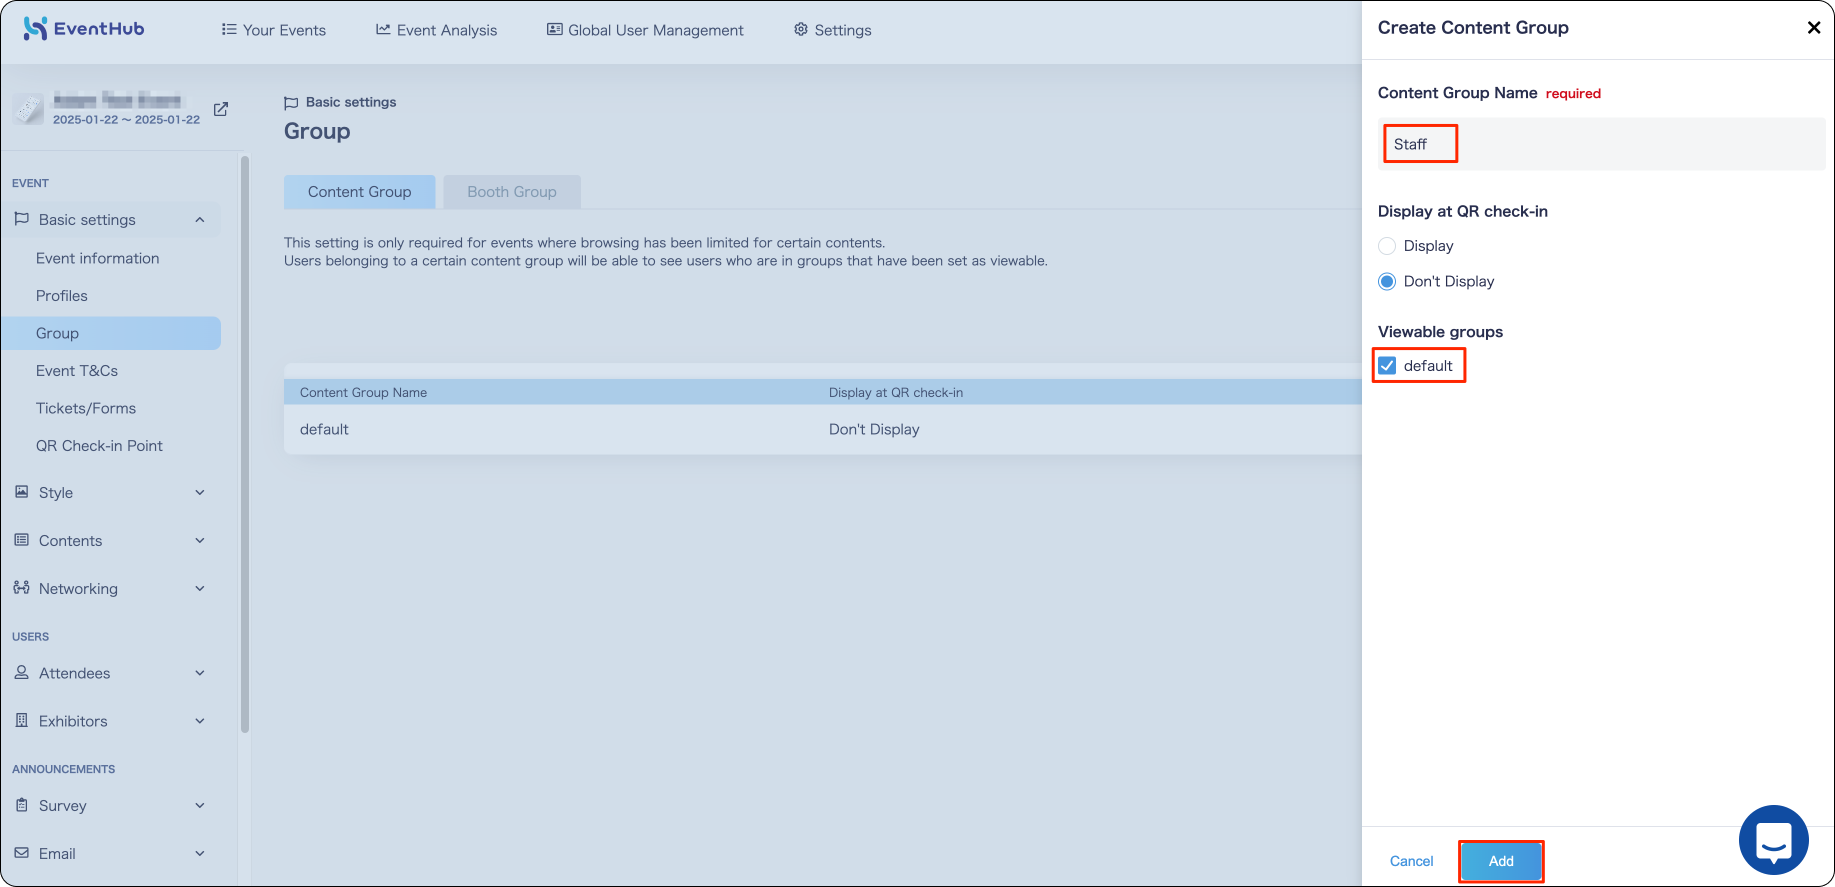Click the EventHub logo
The image size is (1835, 887).
[84, 29]
